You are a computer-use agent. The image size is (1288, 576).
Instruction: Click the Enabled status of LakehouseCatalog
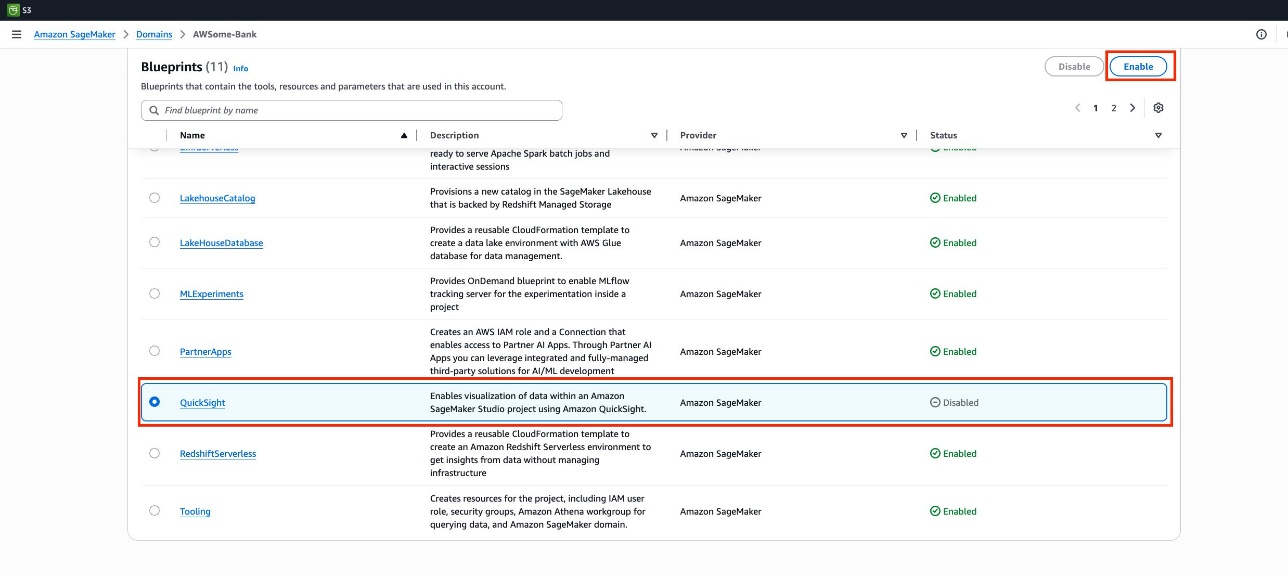[953, 198]
